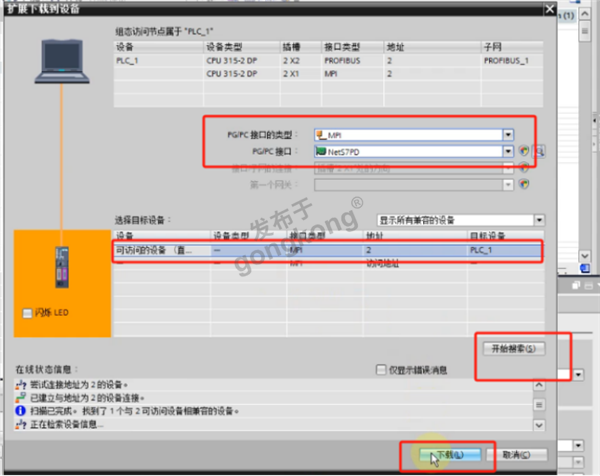Click the laptop PG/PC icon
This screenshot has width=600, height=476.
pyautogui.click(x=62, y=61)
